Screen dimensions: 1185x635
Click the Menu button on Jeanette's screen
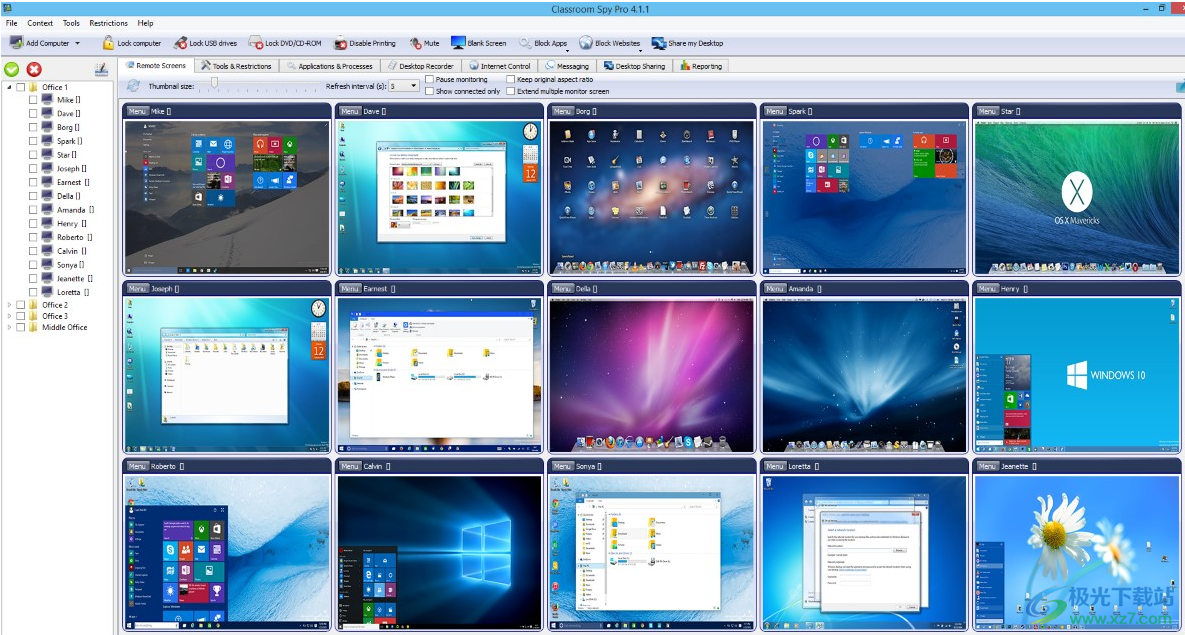pyautogui.click(x=987, y=466)
